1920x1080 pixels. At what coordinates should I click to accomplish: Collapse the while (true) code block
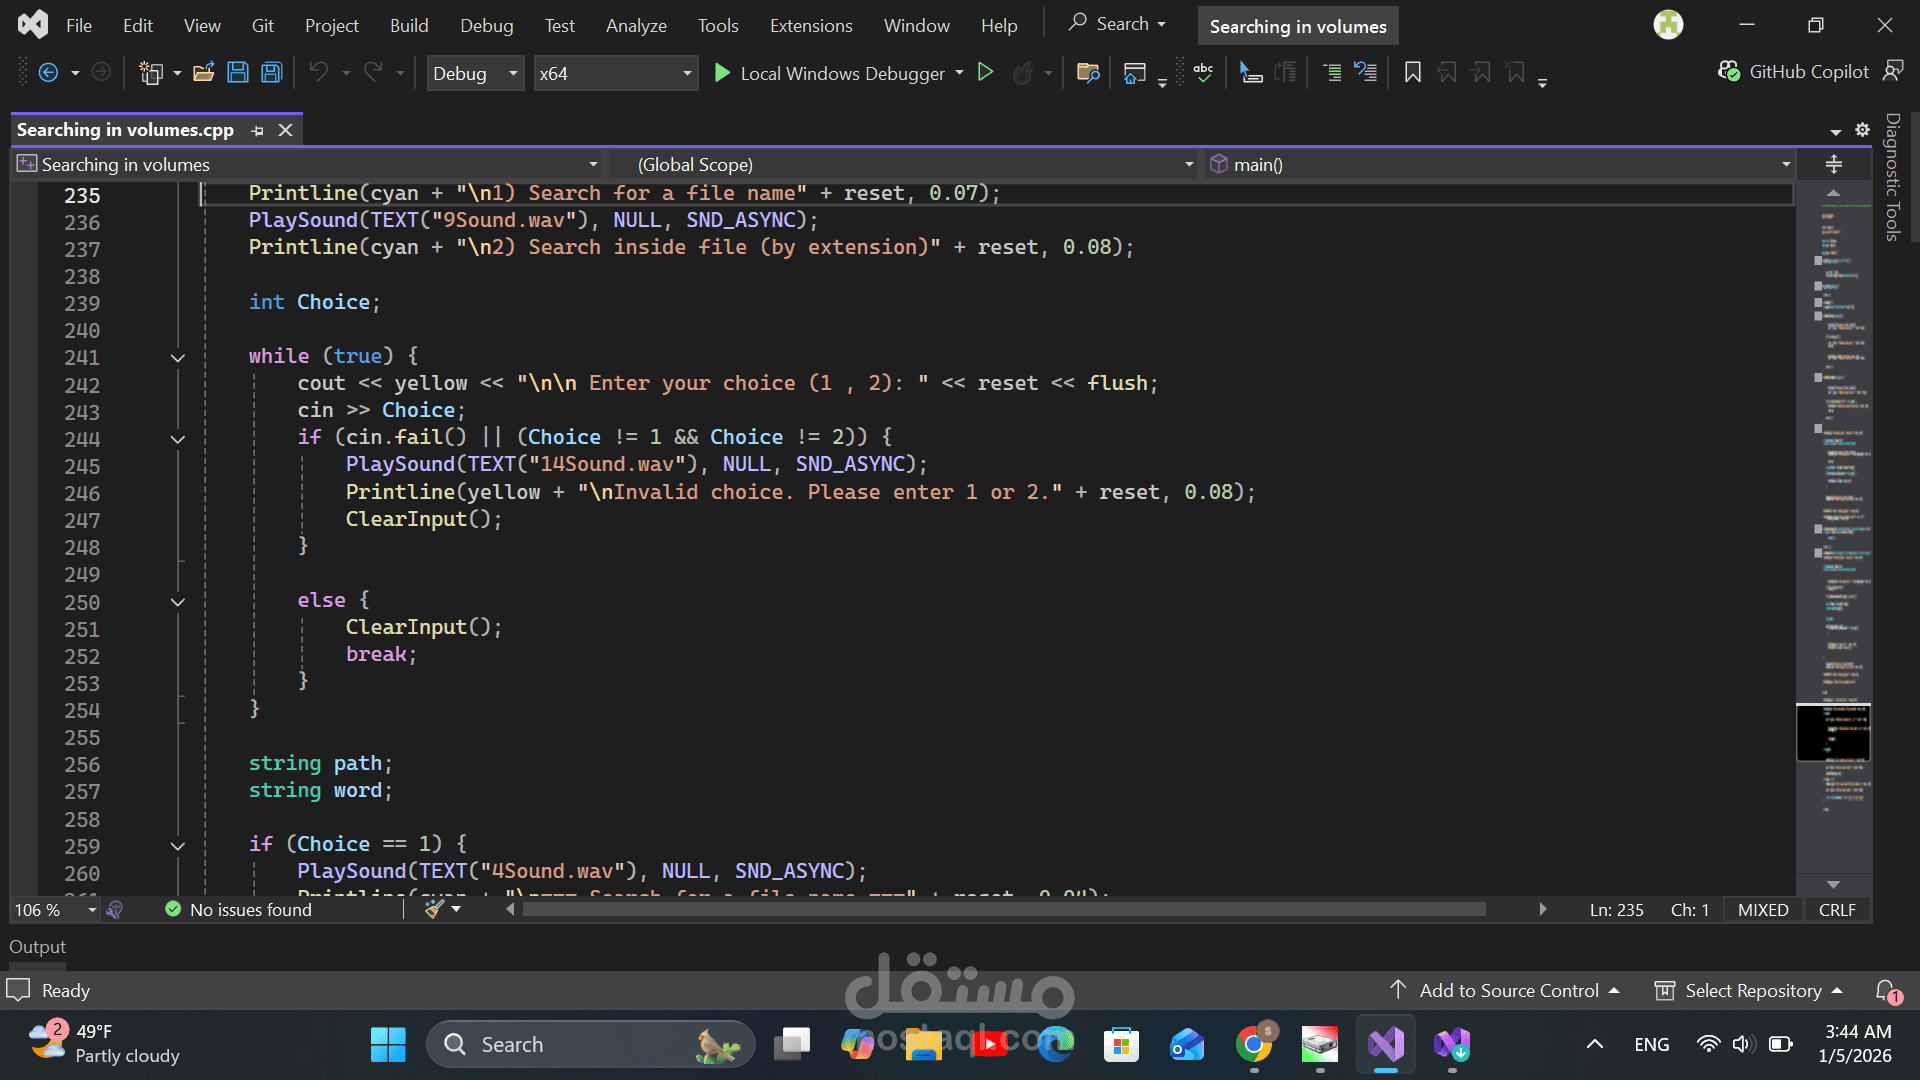pos(177,357)
